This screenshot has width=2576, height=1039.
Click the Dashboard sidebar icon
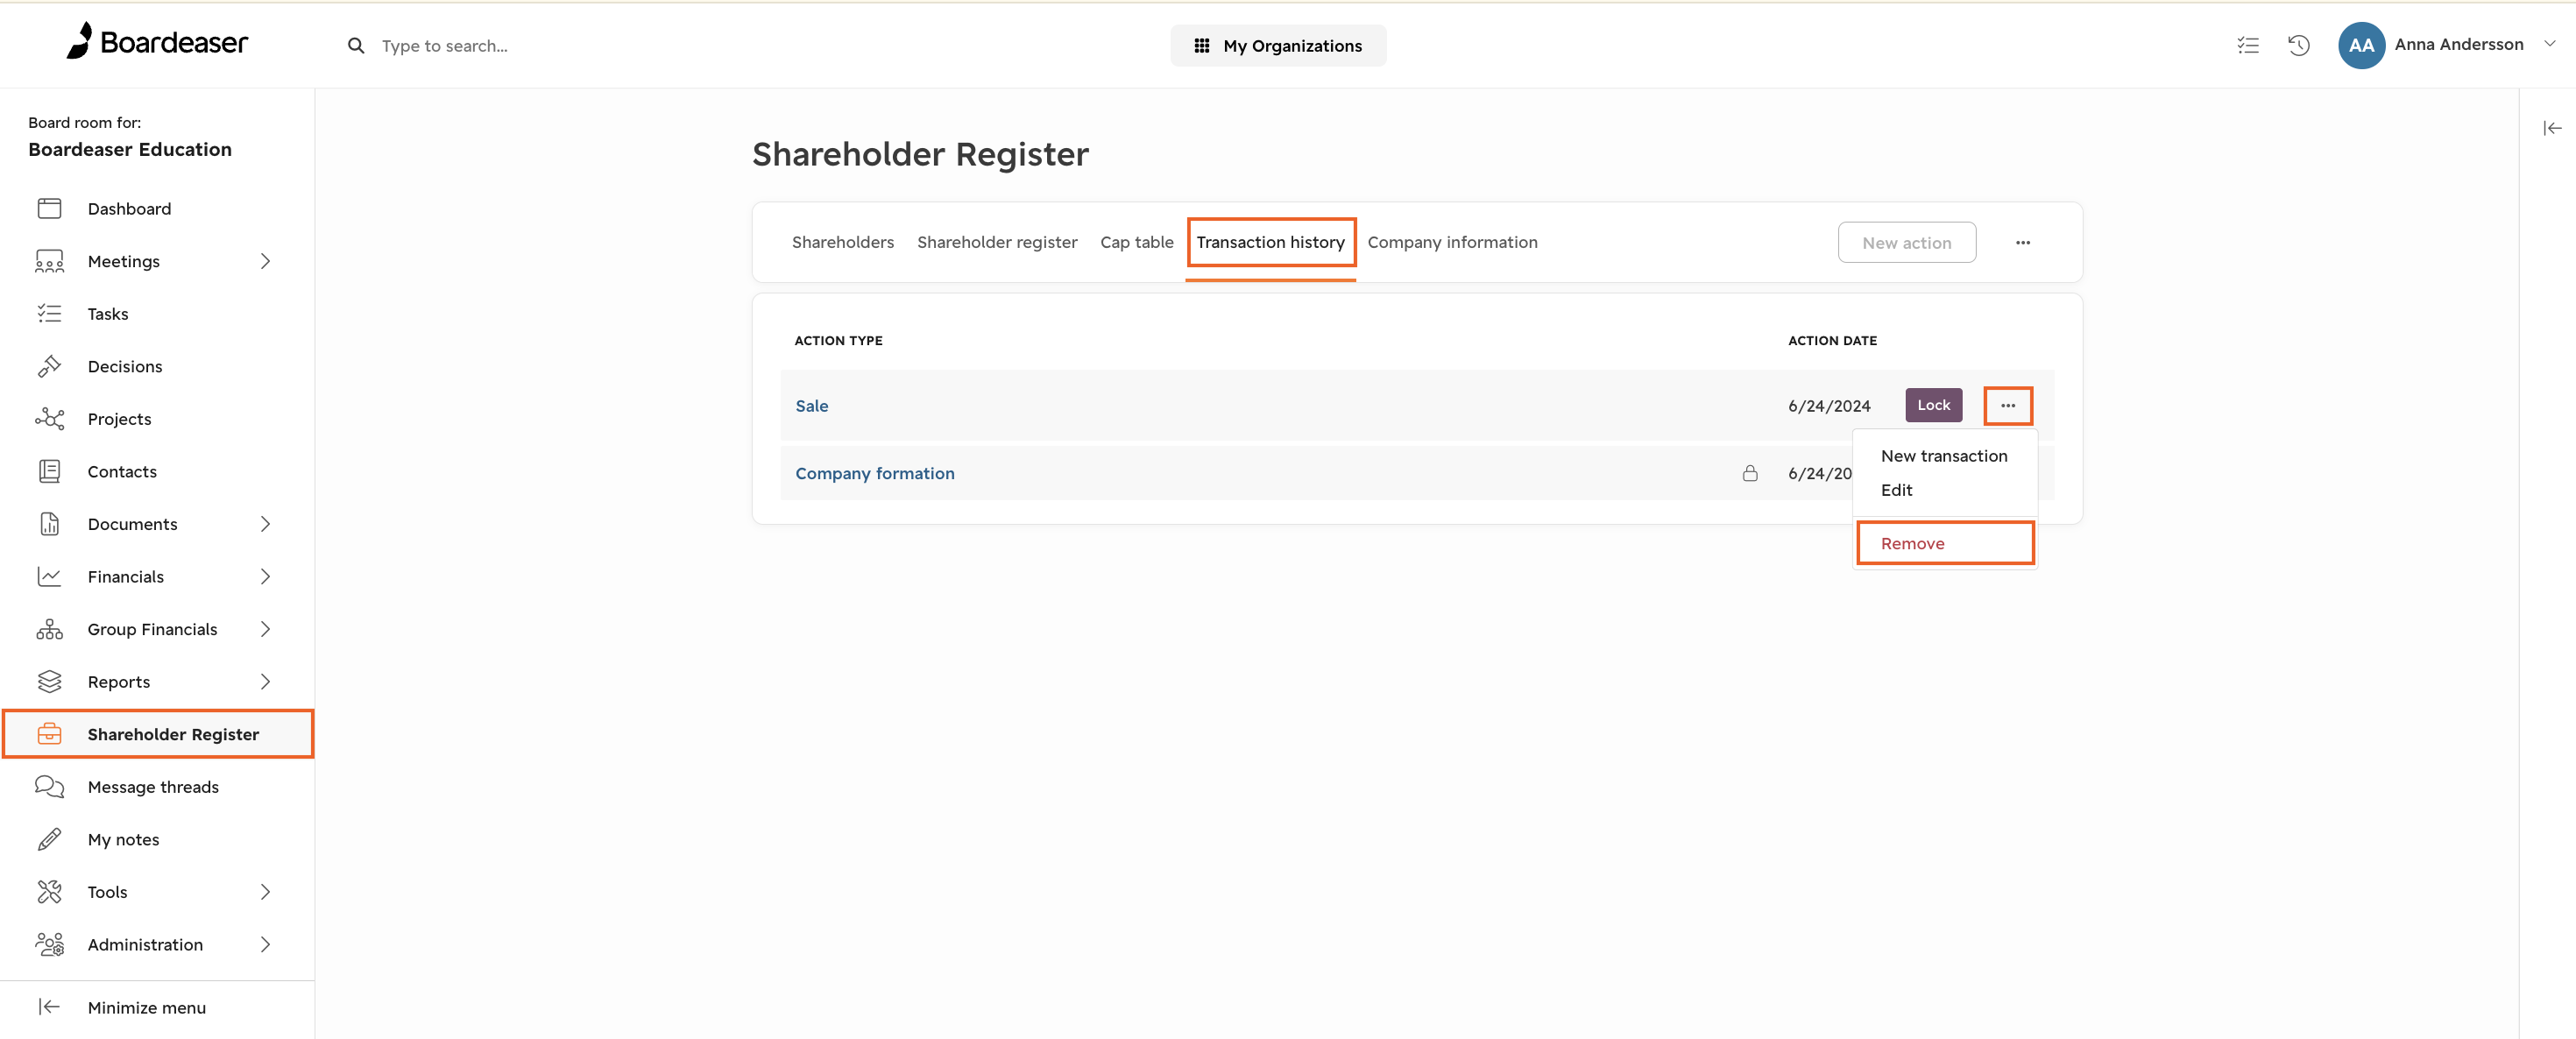point(49,208)
